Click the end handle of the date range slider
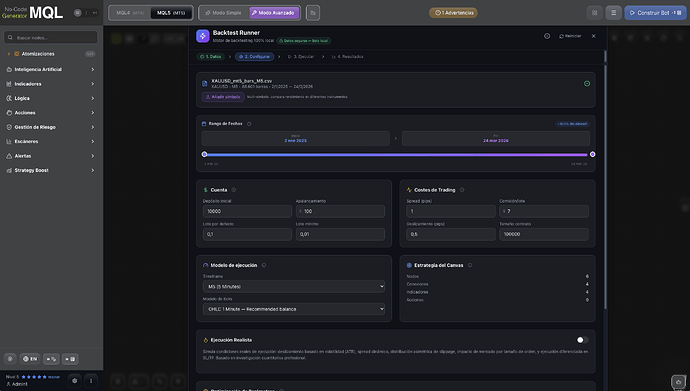The height and width of the screenshot is (391, 690). pyautogui.click(x=592, y=154)
